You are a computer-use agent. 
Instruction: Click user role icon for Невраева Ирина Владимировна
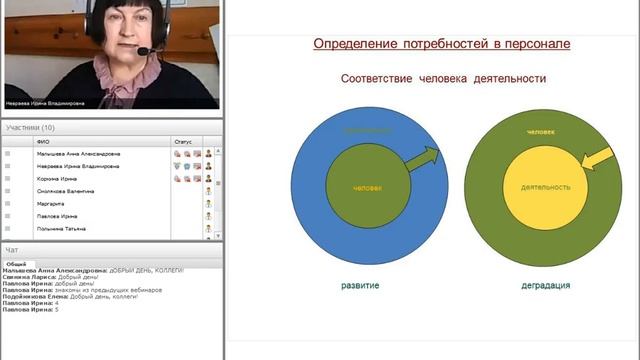(209, 166)
